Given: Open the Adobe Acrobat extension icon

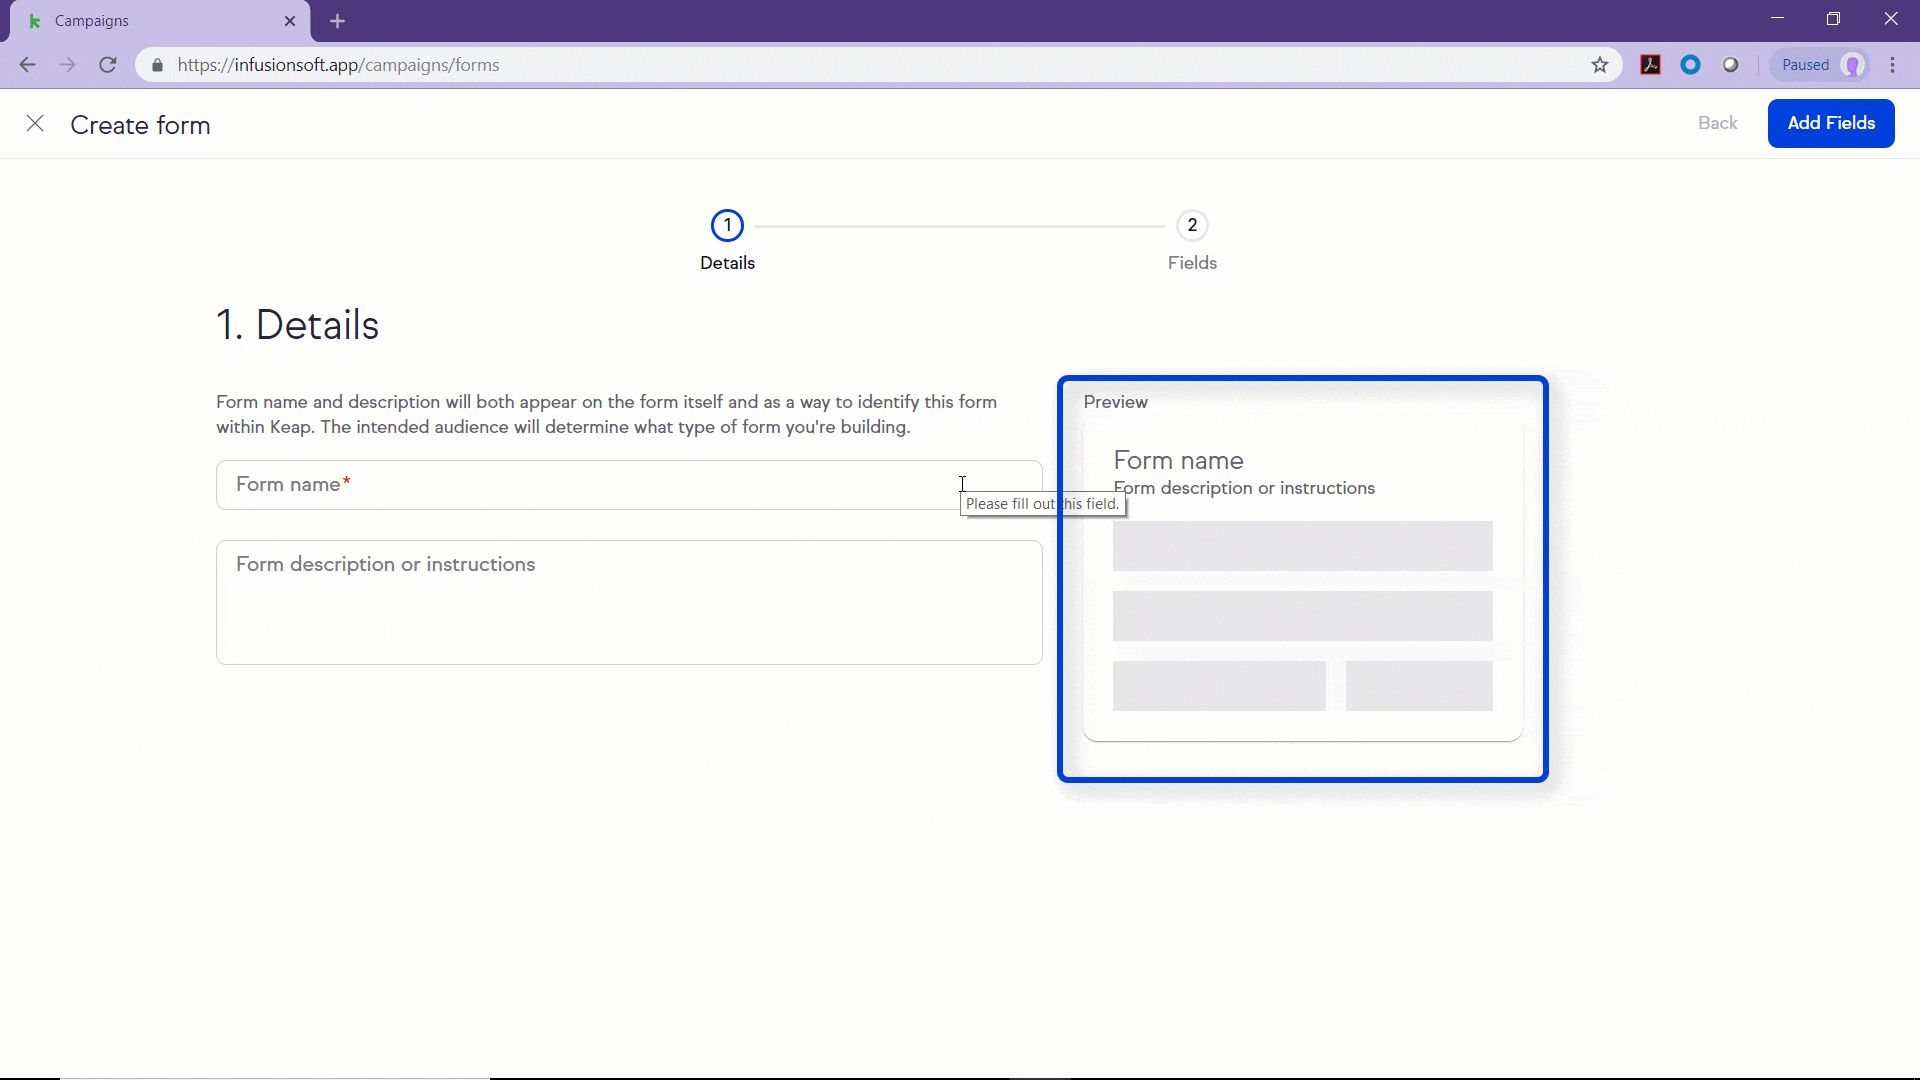Looking at the screenshot, I should (x=1651, y=65).
